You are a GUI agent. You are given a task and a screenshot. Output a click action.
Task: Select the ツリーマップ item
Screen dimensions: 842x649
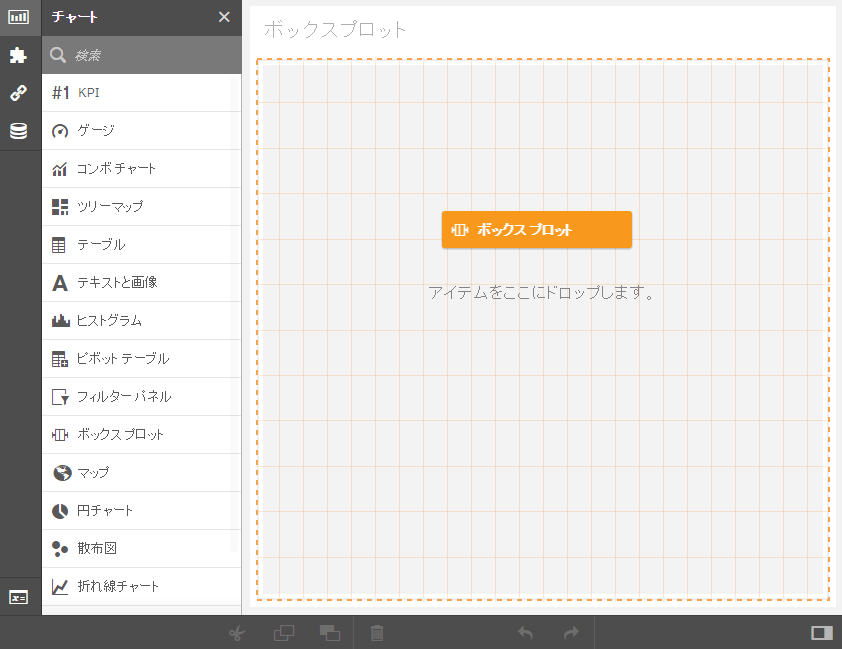click(142, 207)
